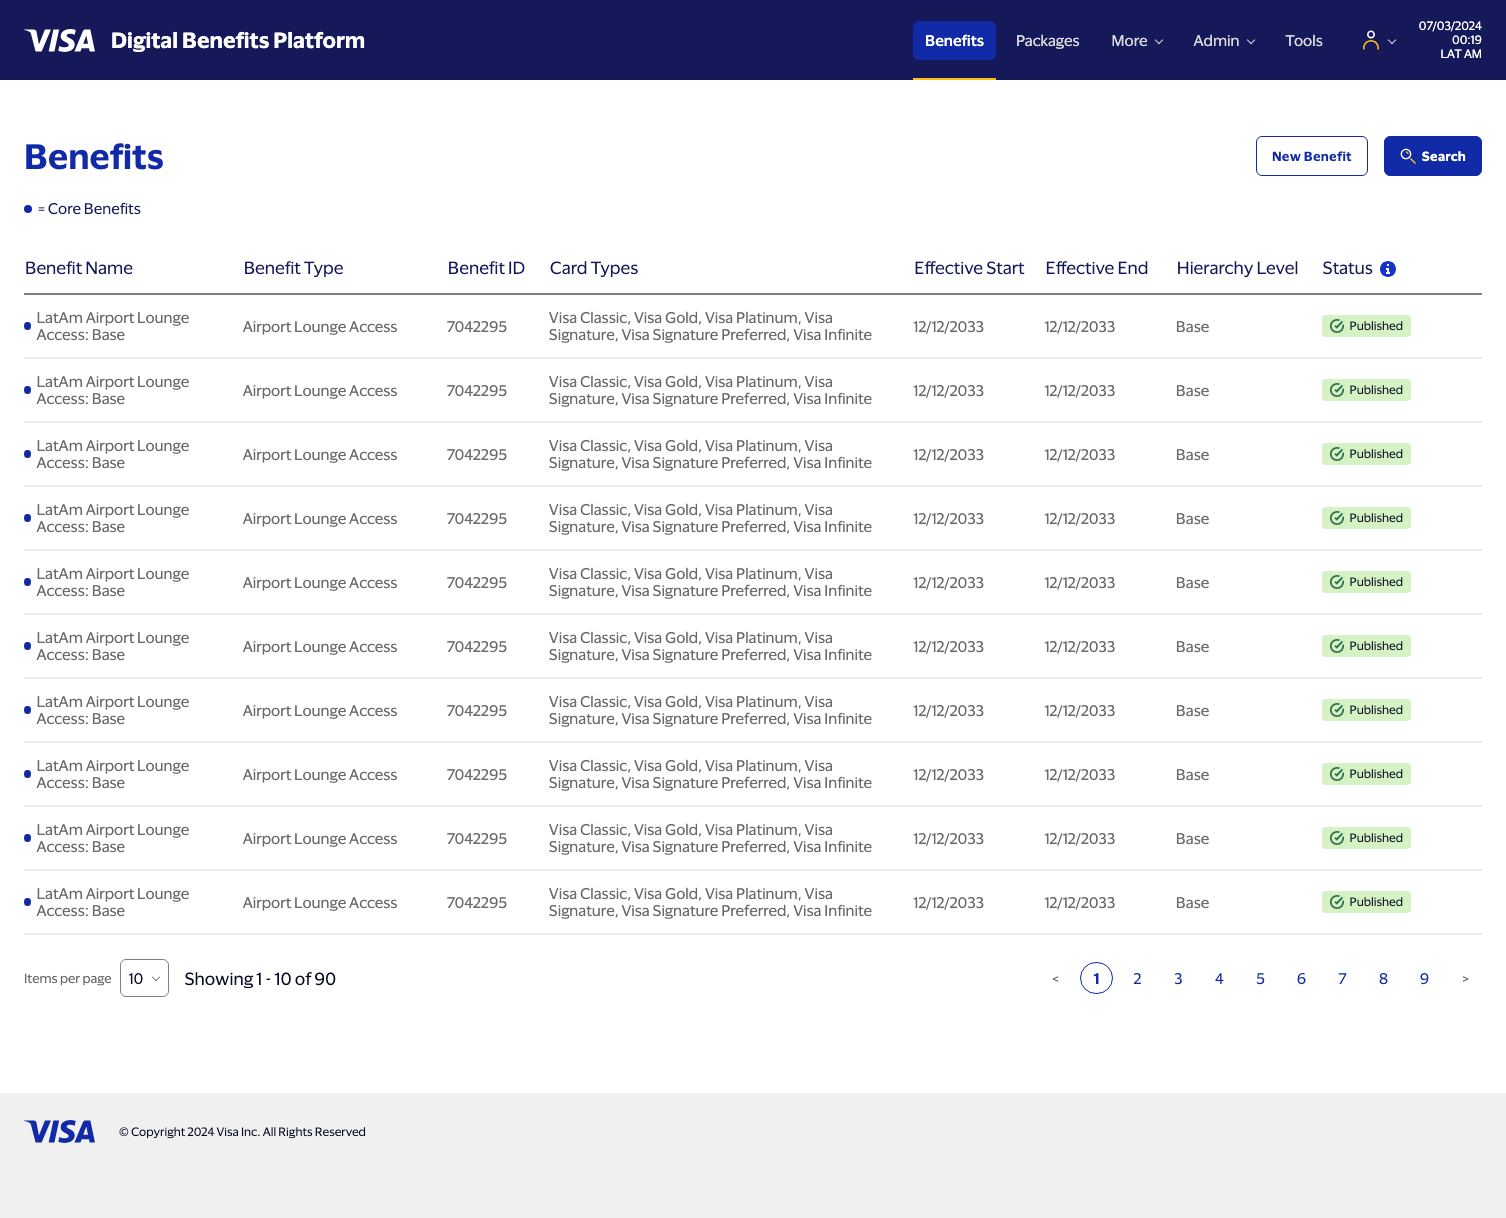Go to page 6
Viewport: 1506px width, 1218px height.
1301,978
